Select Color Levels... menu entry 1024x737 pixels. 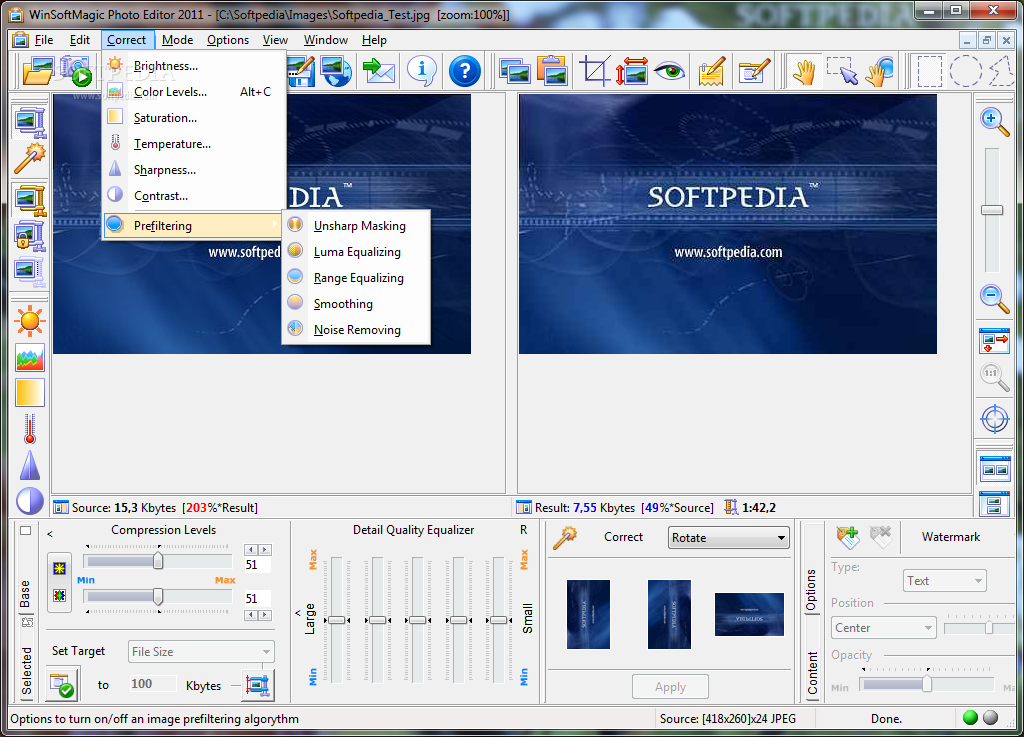(x=194, y=92)
